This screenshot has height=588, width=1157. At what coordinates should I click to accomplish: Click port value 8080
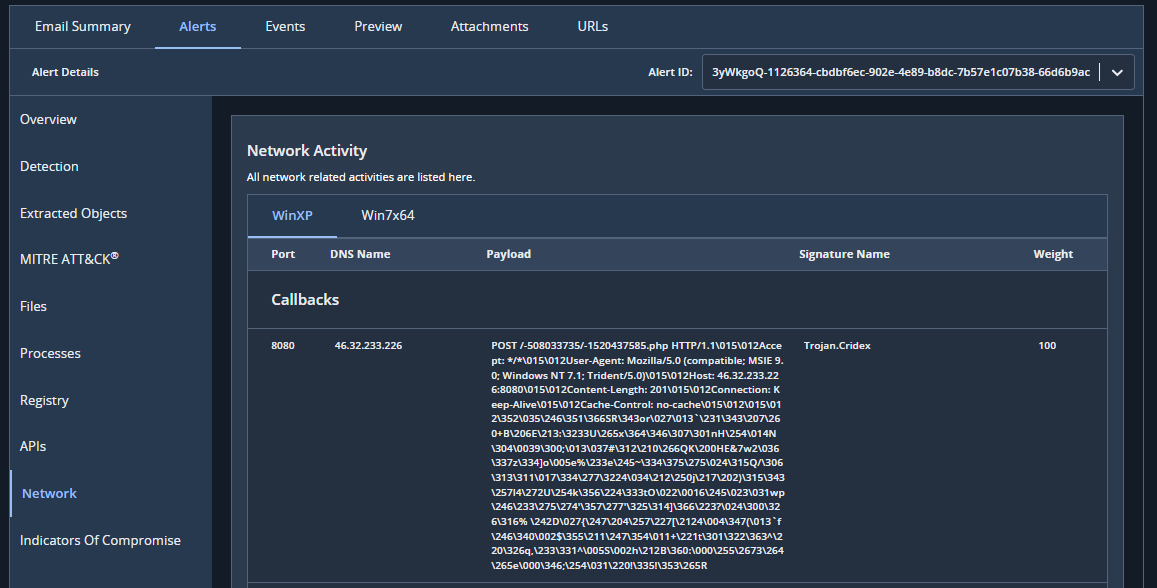coord(283,345)
